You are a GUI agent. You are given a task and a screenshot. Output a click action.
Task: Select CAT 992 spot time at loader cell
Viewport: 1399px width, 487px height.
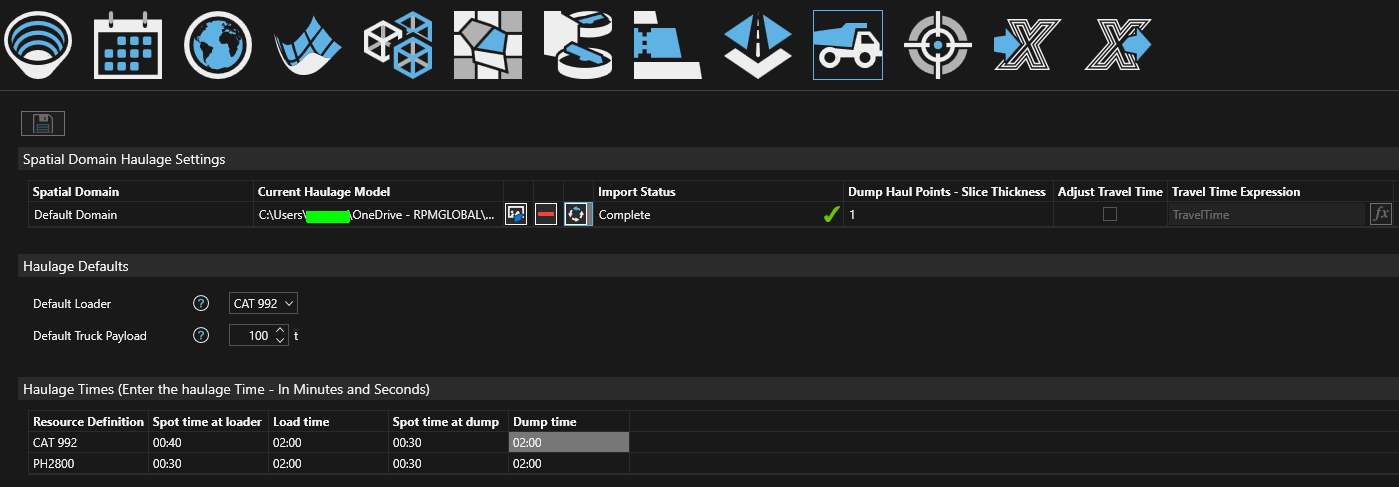208,442
